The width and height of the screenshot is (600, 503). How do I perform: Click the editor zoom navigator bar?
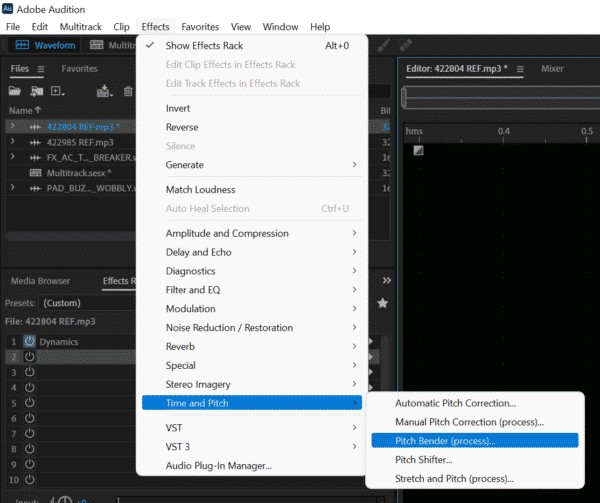(501, 98)
